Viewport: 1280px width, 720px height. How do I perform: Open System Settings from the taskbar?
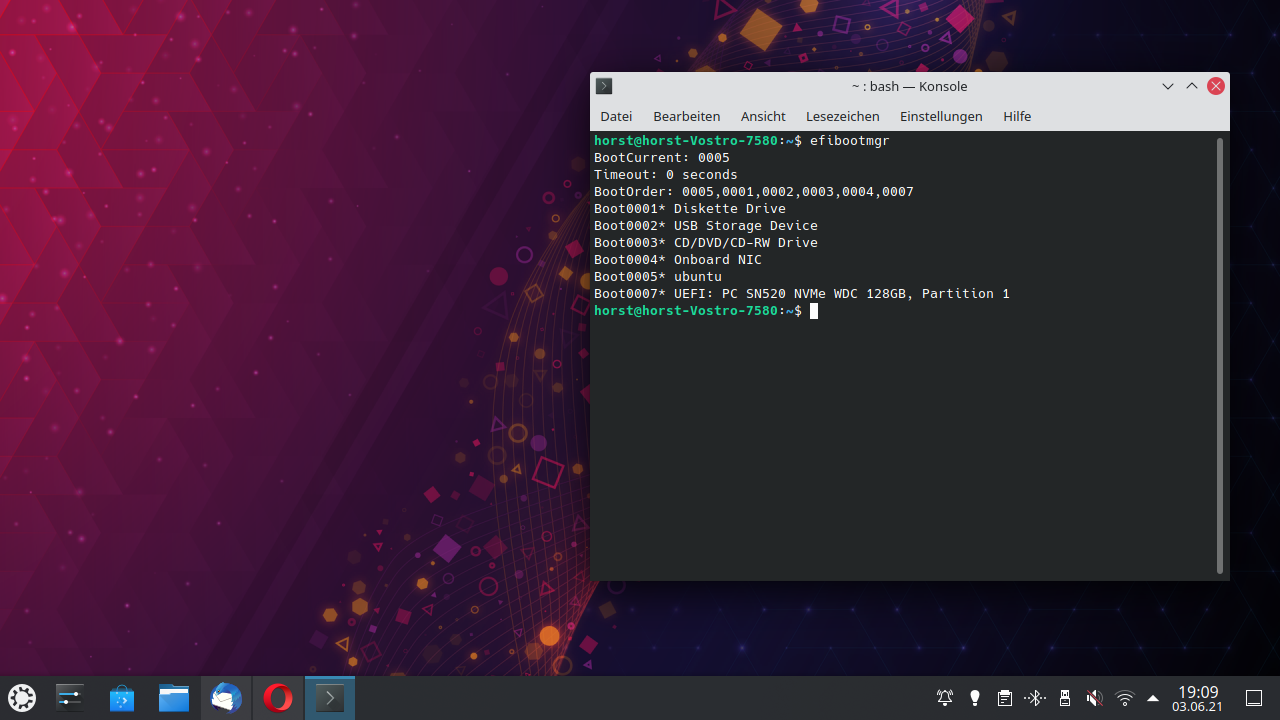[70, 698]
